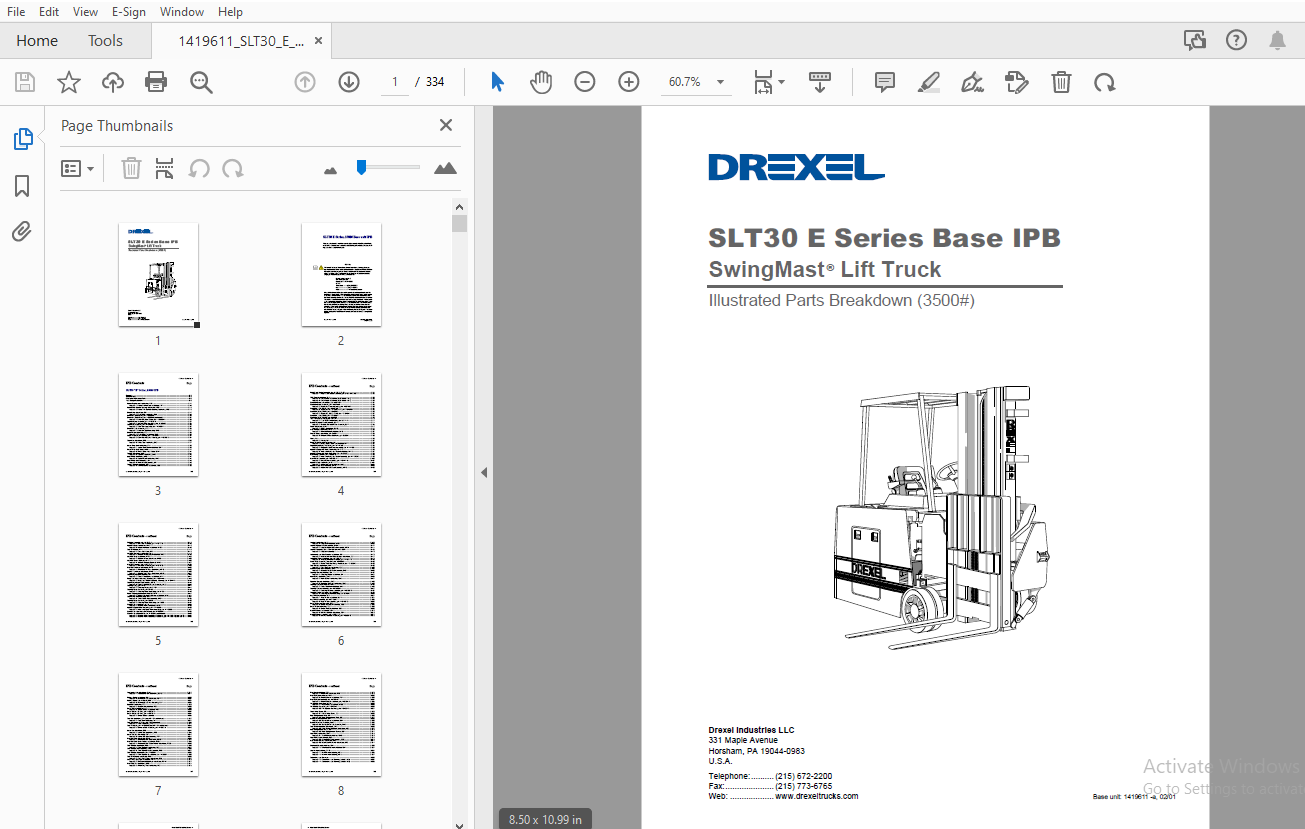Delete with the toolbar trash icon
Screen dimensions: 1305x829
pyautogui.click(x=1061, y=82)
